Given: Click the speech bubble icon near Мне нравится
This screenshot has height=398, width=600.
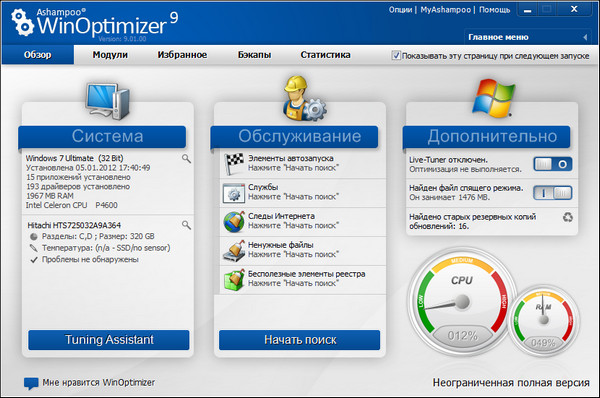Looking at the screenshot, I should [x=31, y=383].
